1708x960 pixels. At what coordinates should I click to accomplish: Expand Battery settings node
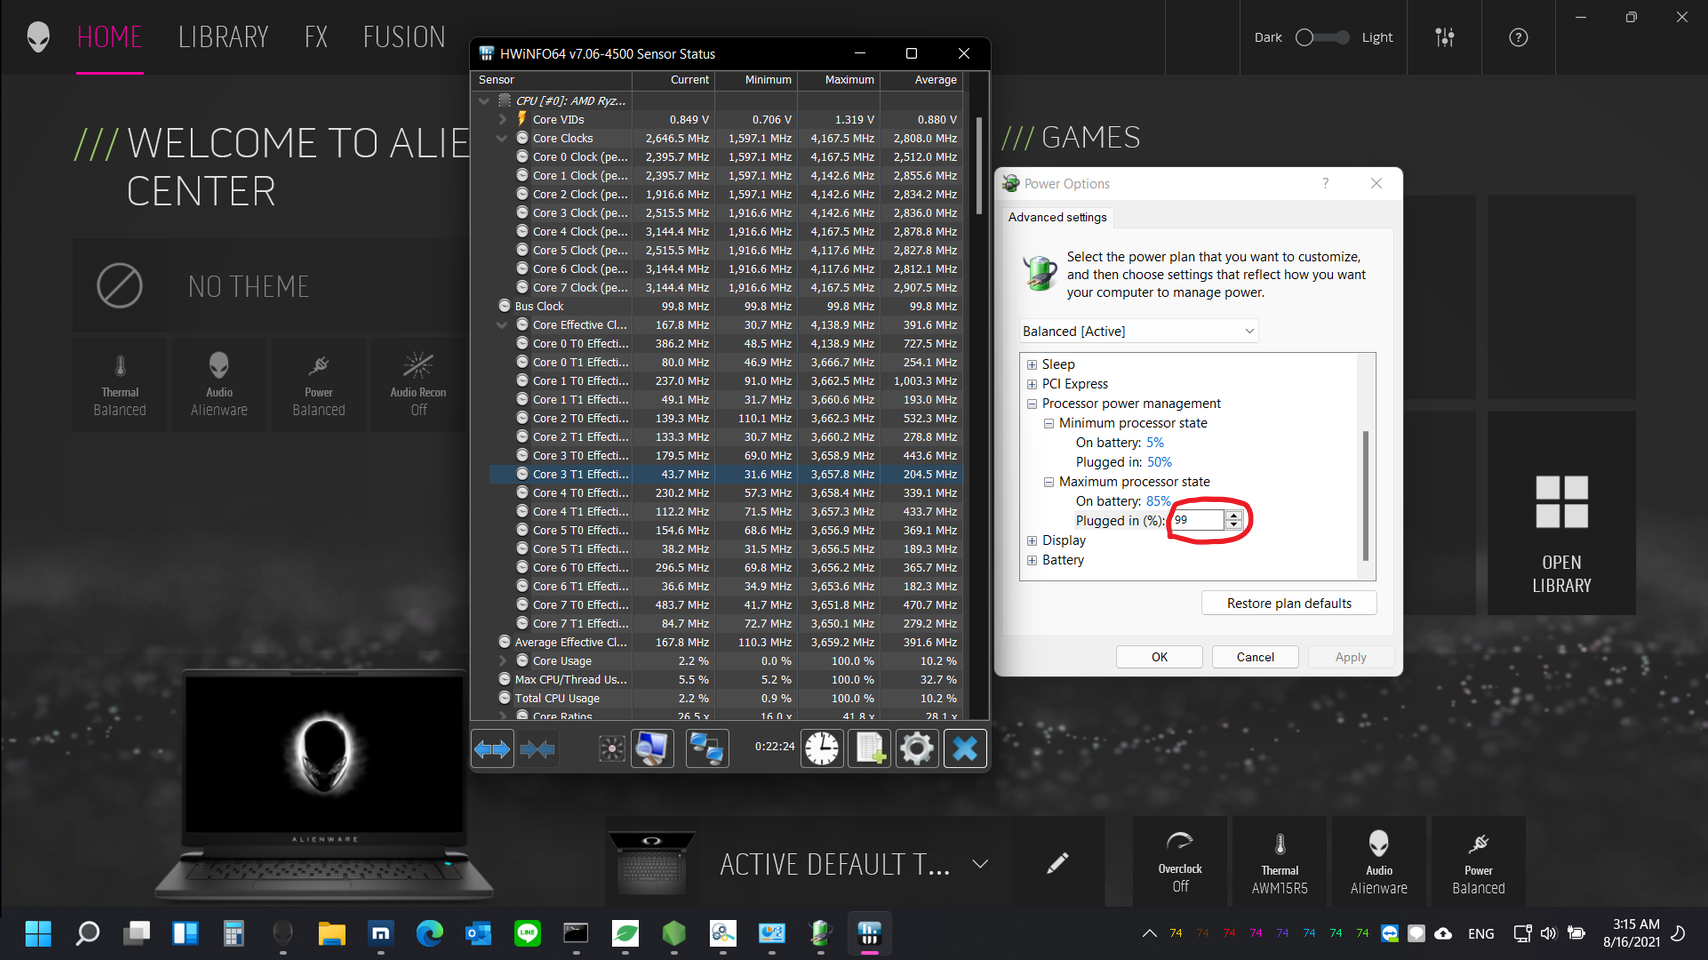1032,560
